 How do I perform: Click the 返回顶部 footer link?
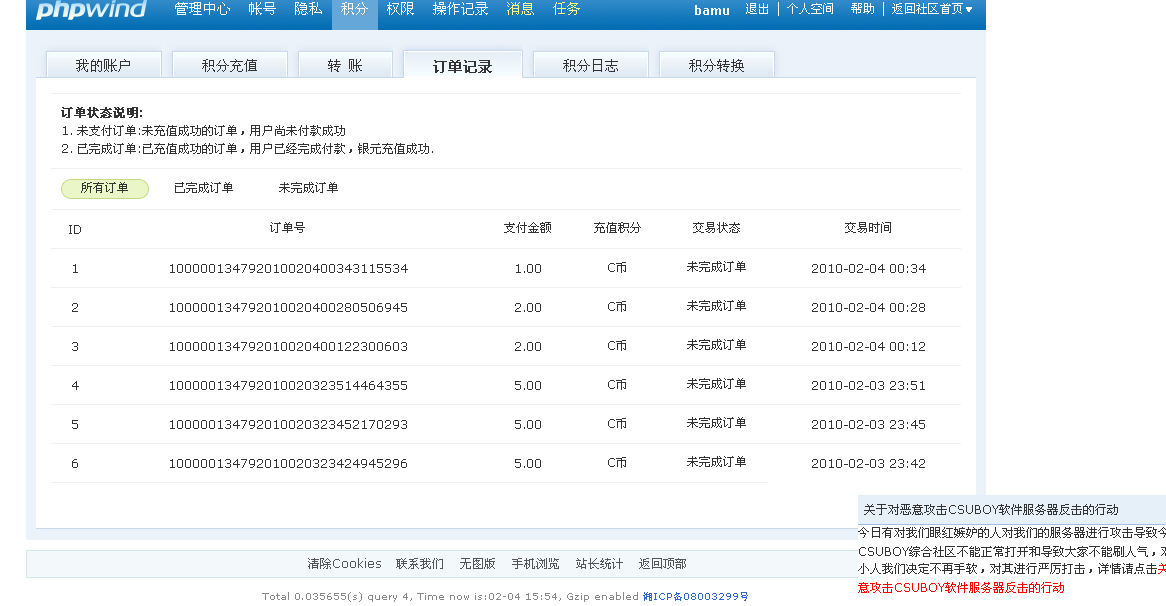662,564
